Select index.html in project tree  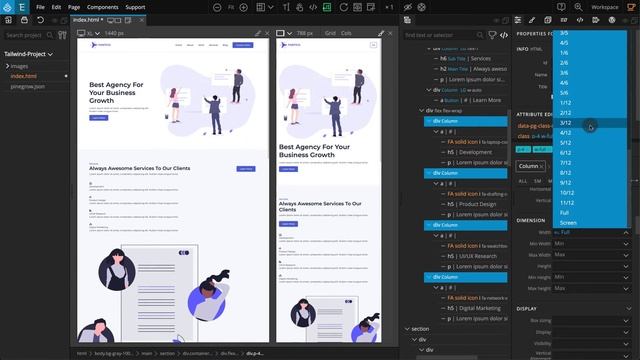pyautogui.click(x=24, y=76)
